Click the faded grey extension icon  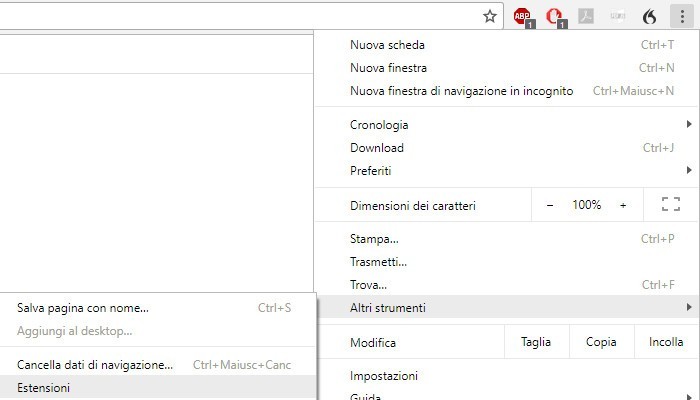point(618,17)
